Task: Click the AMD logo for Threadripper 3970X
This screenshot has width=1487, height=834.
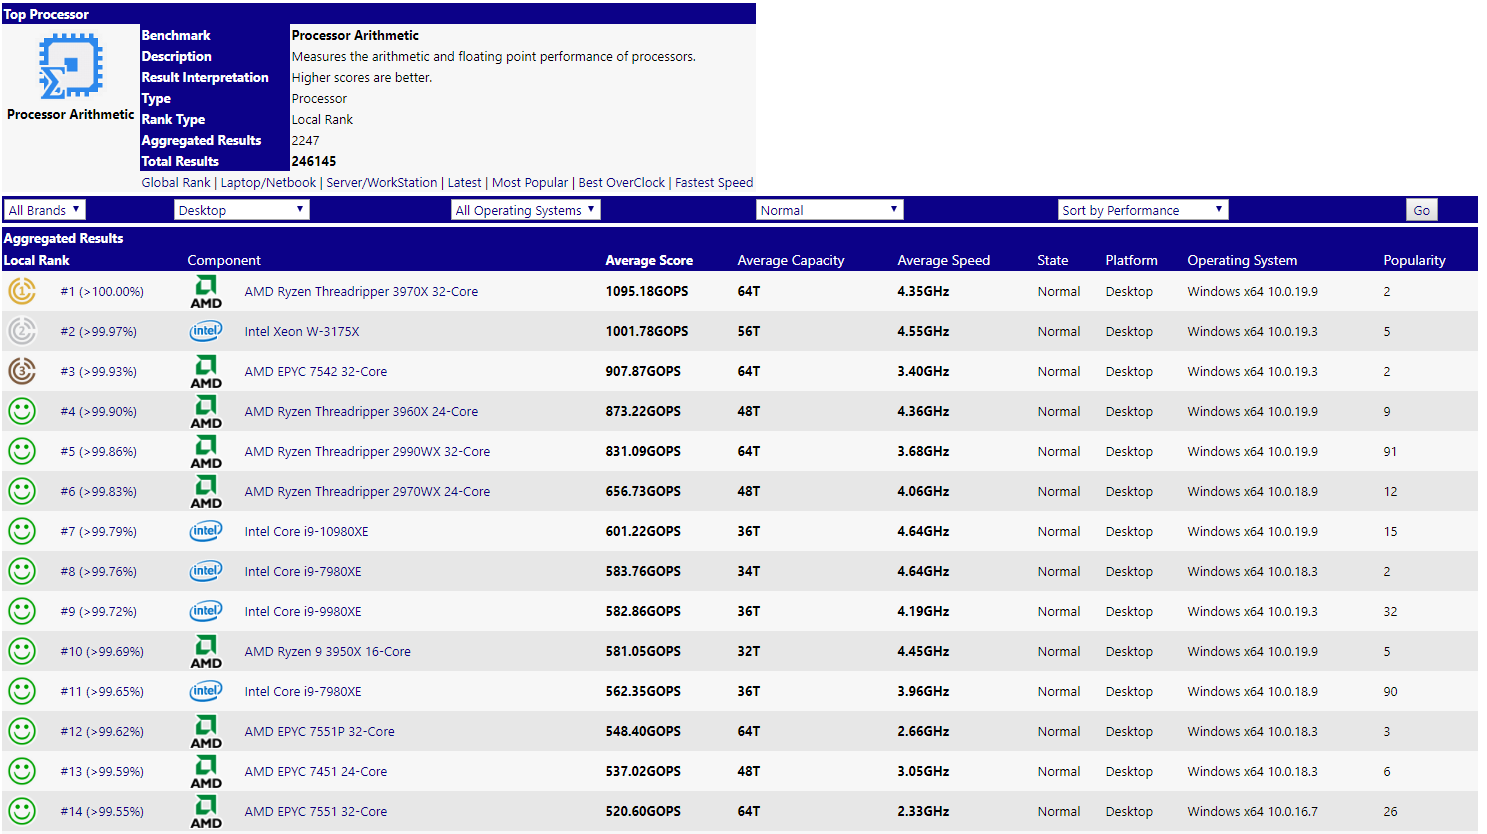Action: [206, 291]
